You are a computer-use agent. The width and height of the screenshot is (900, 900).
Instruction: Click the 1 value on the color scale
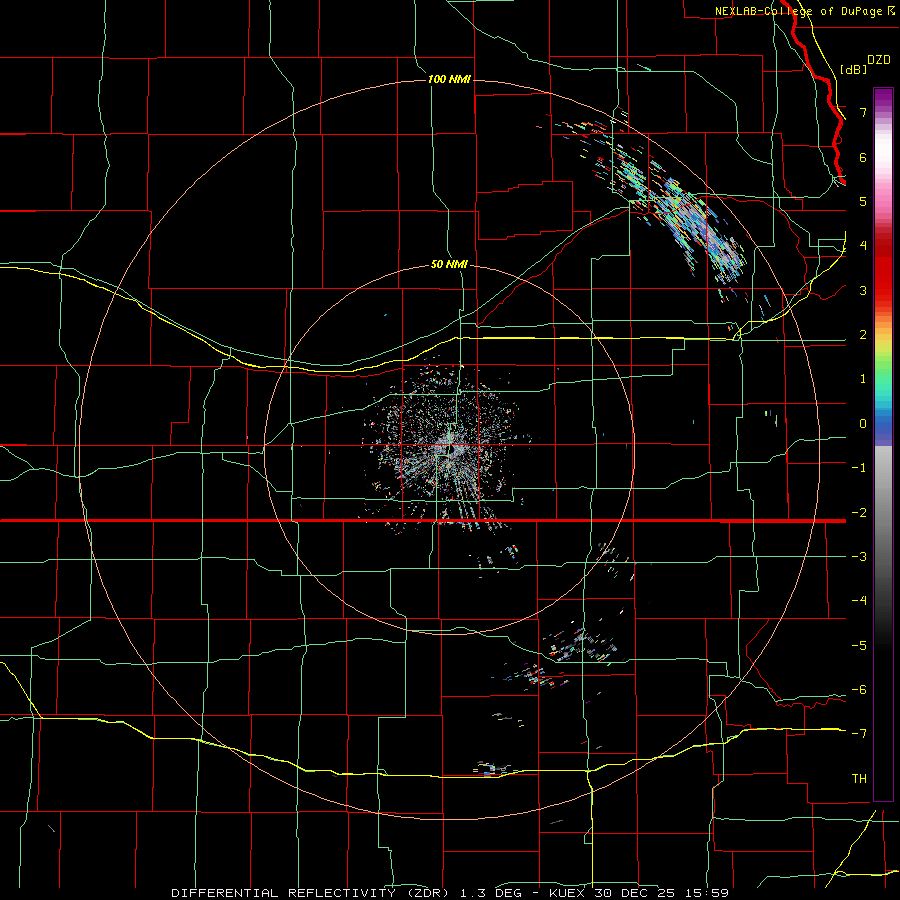pyautogui.click(x=863, y=379)
